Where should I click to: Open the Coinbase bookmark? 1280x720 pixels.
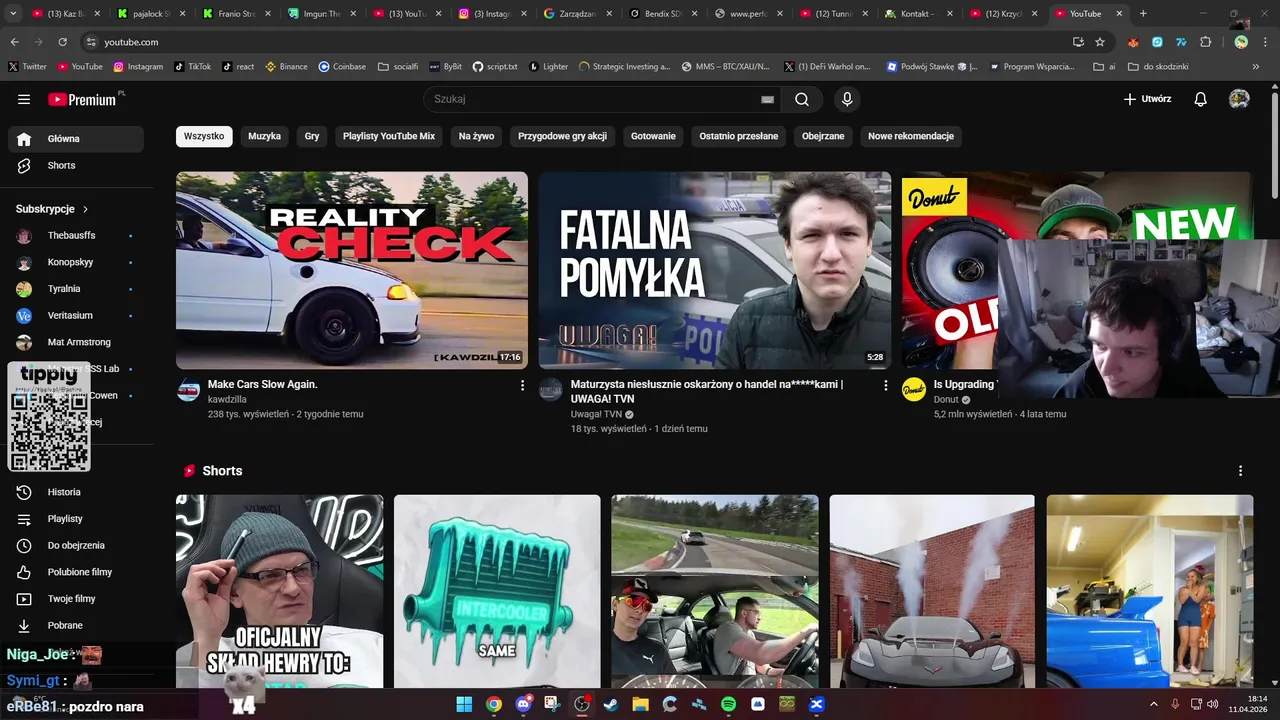click(x=342, y=67)
